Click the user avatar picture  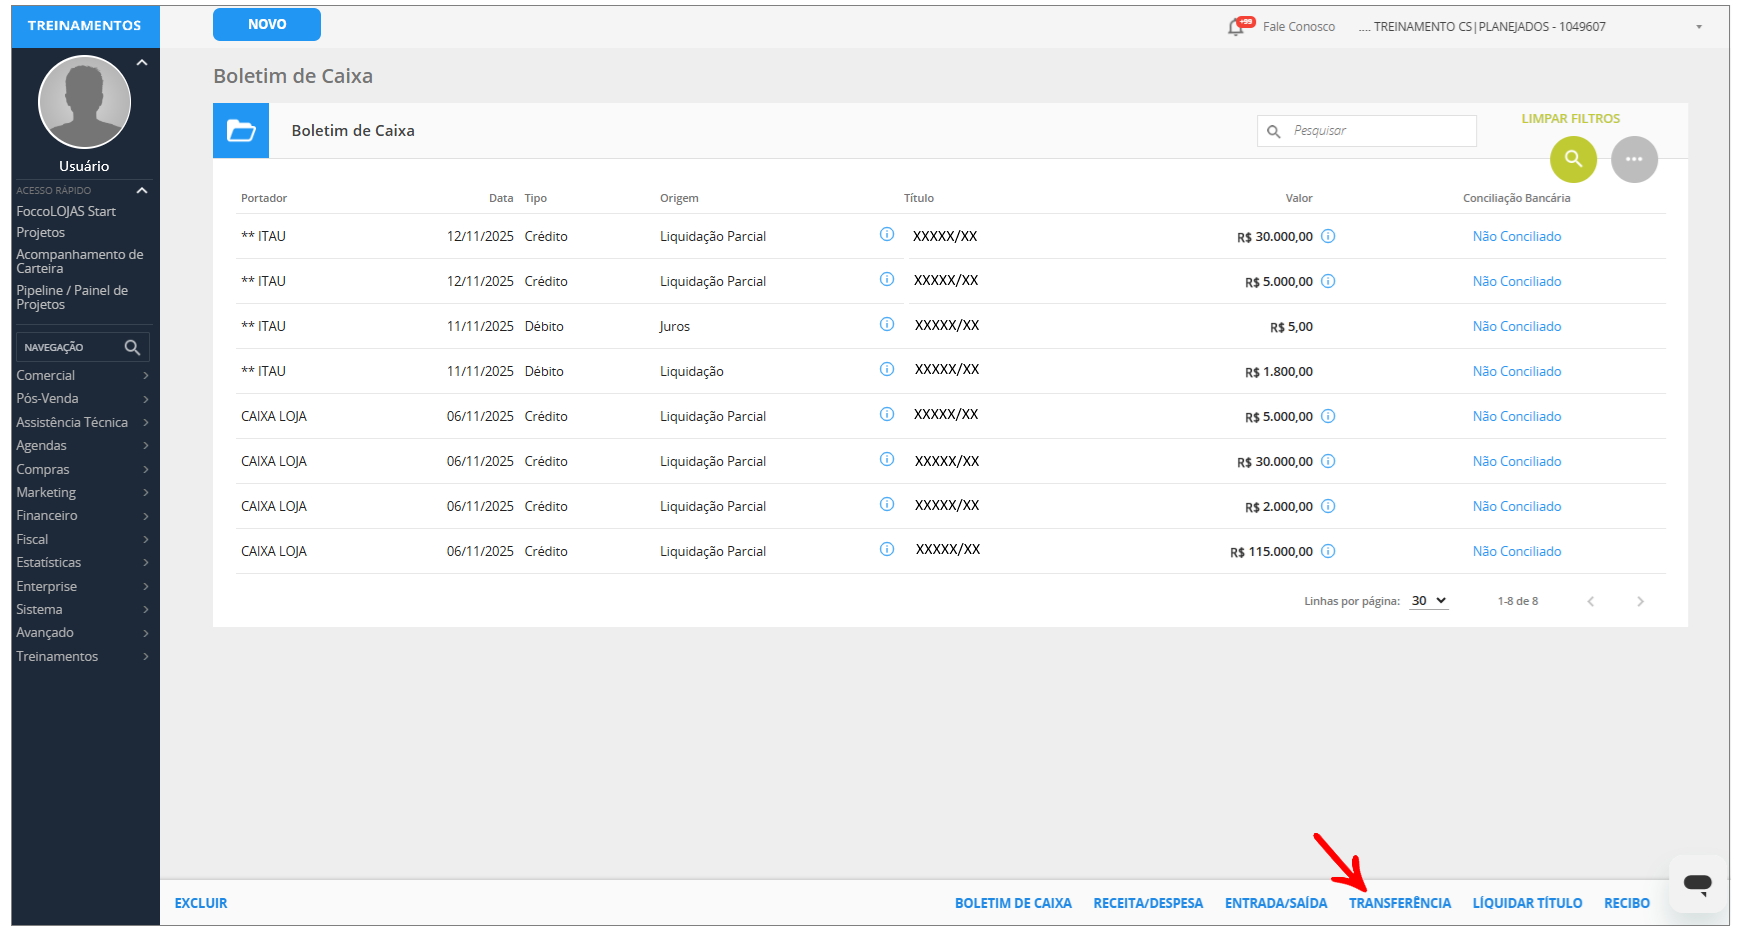click(84, 102)
